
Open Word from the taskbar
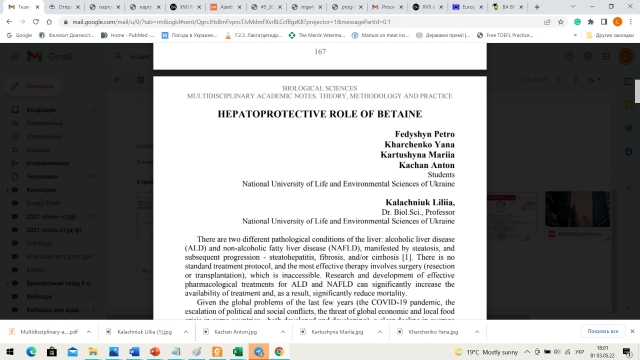point(134,351)
